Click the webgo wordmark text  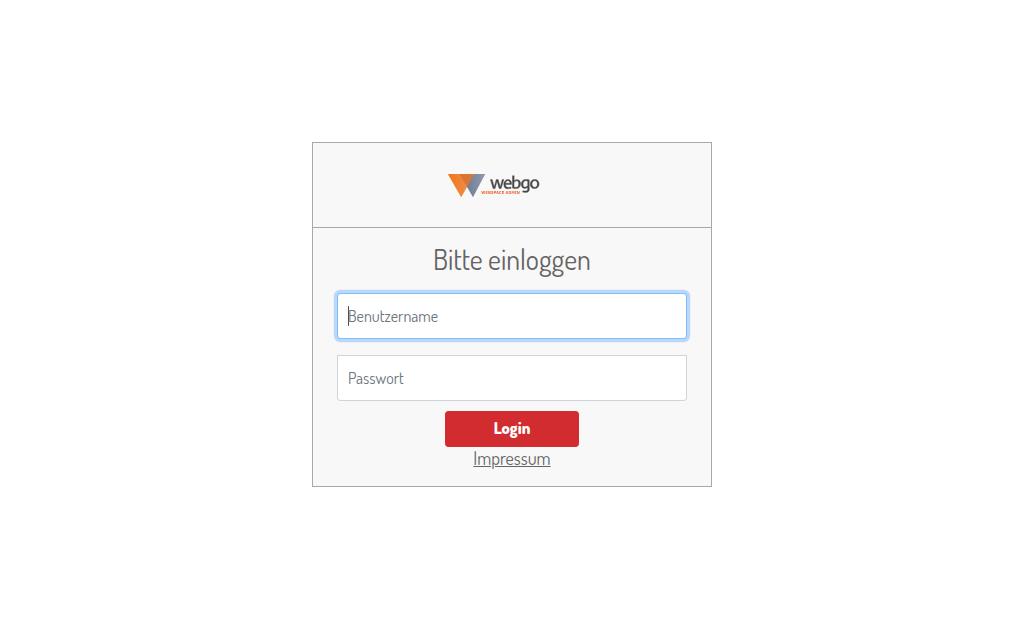coord(515,184)
